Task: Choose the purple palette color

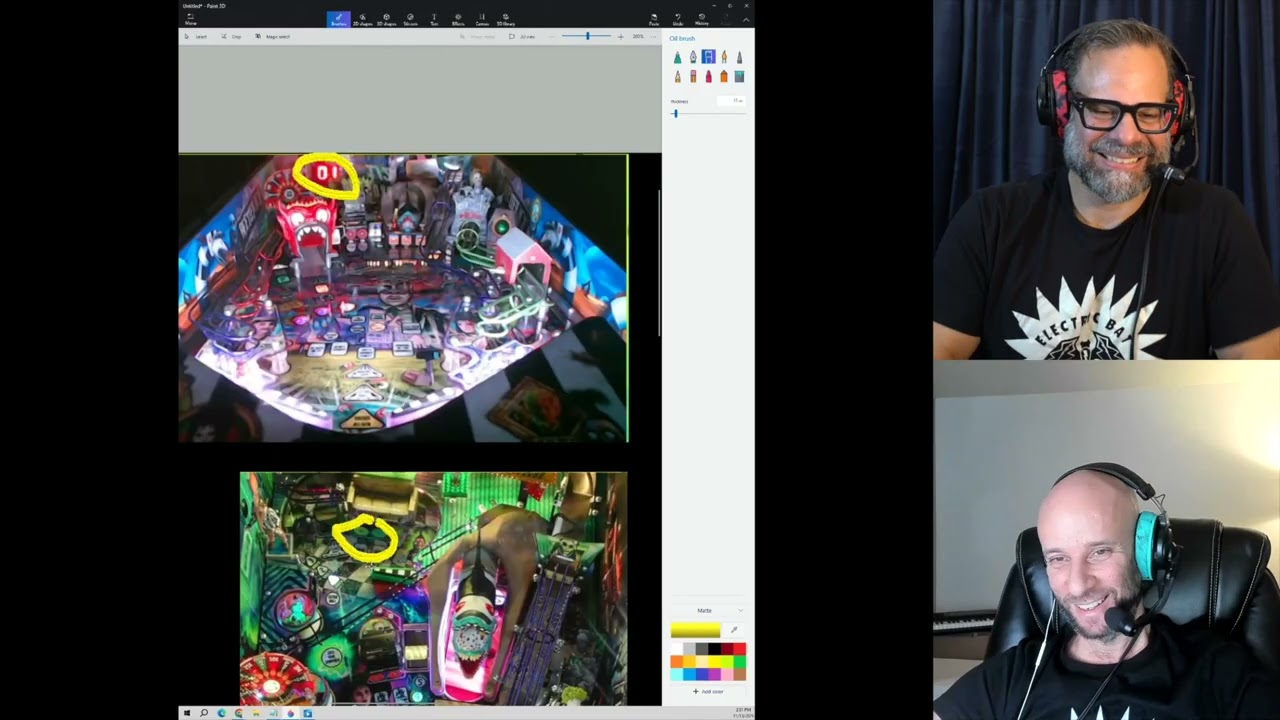Action: [714, 674]
